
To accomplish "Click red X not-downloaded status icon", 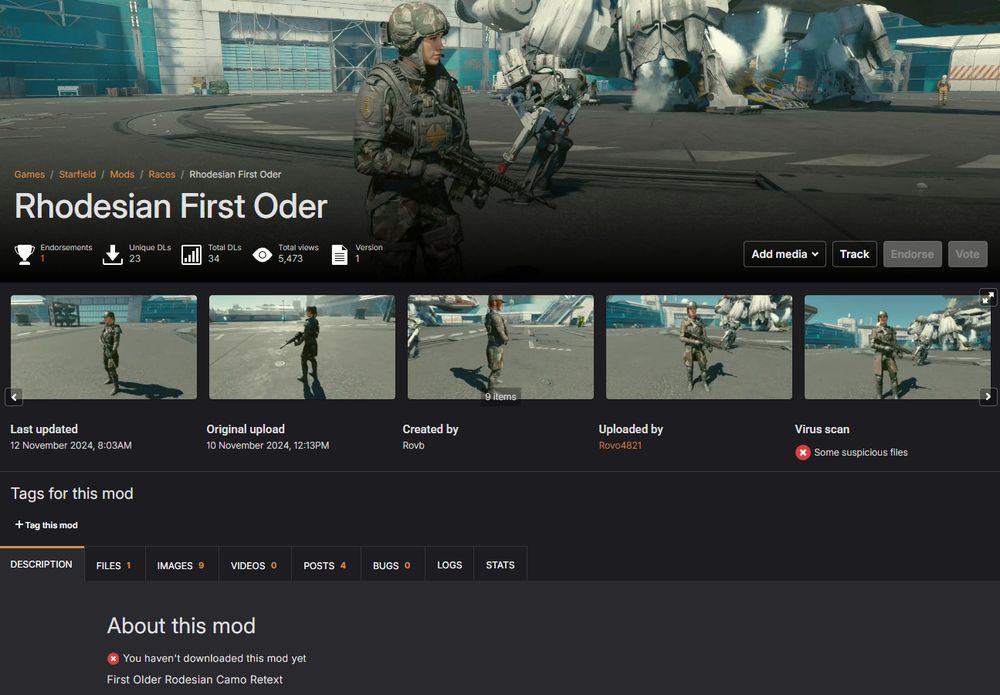I will click(113, 658).
